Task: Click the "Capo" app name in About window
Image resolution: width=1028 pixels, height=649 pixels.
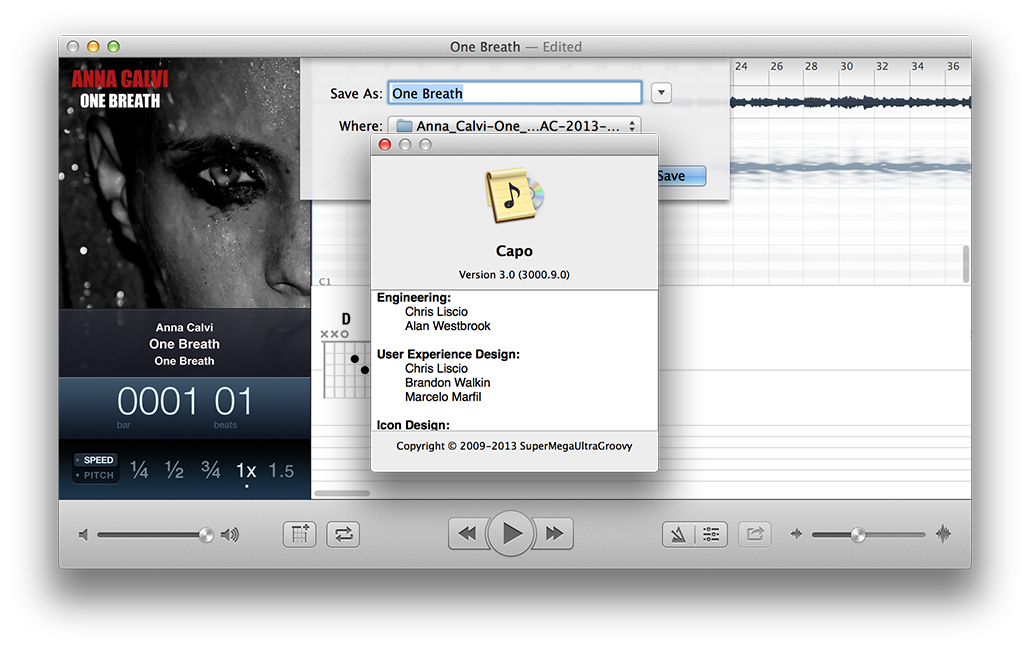Action: tap(514, 251)
